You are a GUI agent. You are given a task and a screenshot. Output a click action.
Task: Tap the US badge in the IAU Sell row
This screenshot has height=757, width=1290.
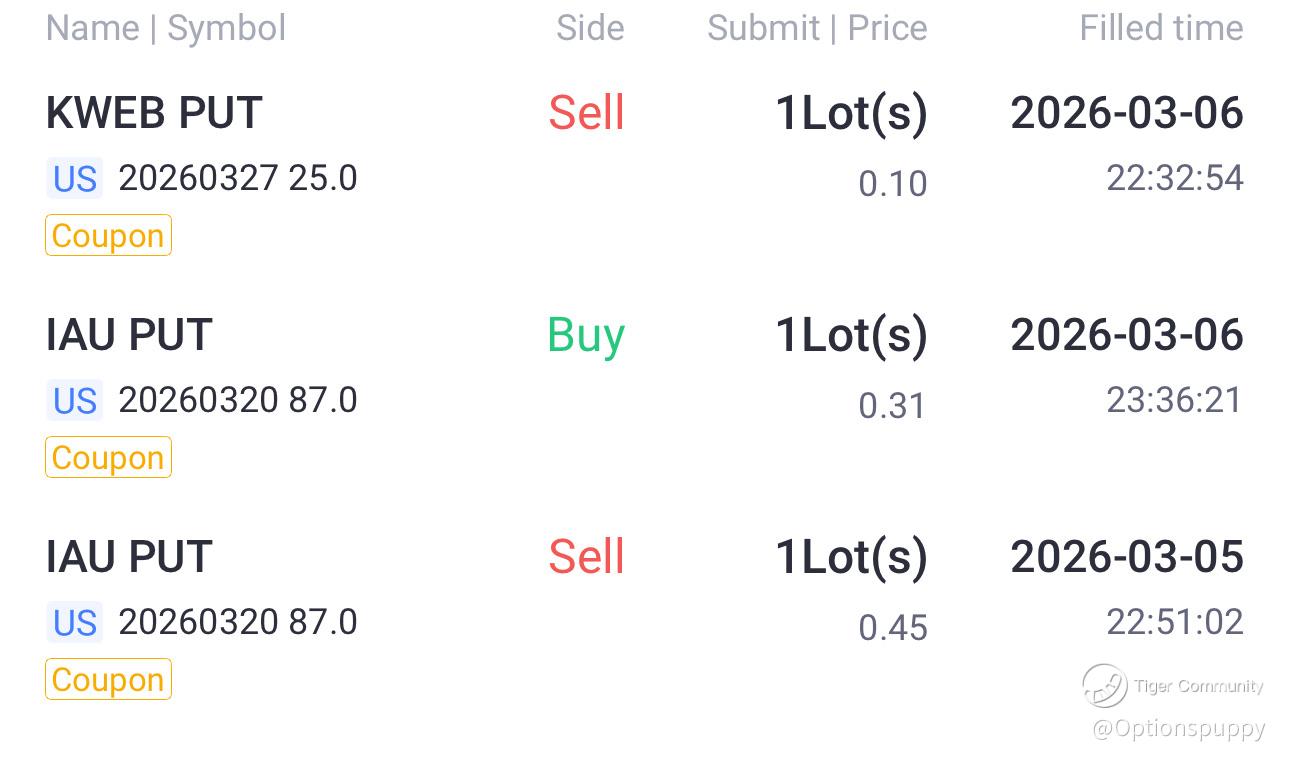coord(75,623)
